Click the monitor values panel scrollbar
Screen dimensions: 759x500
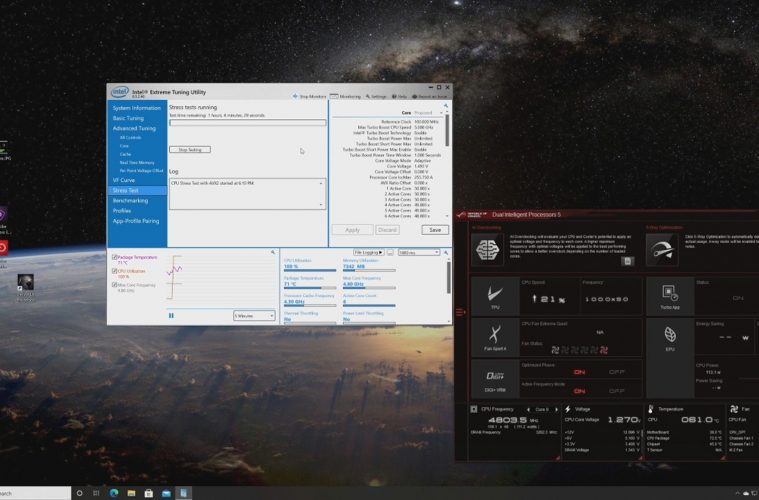[x=449, y=277]
